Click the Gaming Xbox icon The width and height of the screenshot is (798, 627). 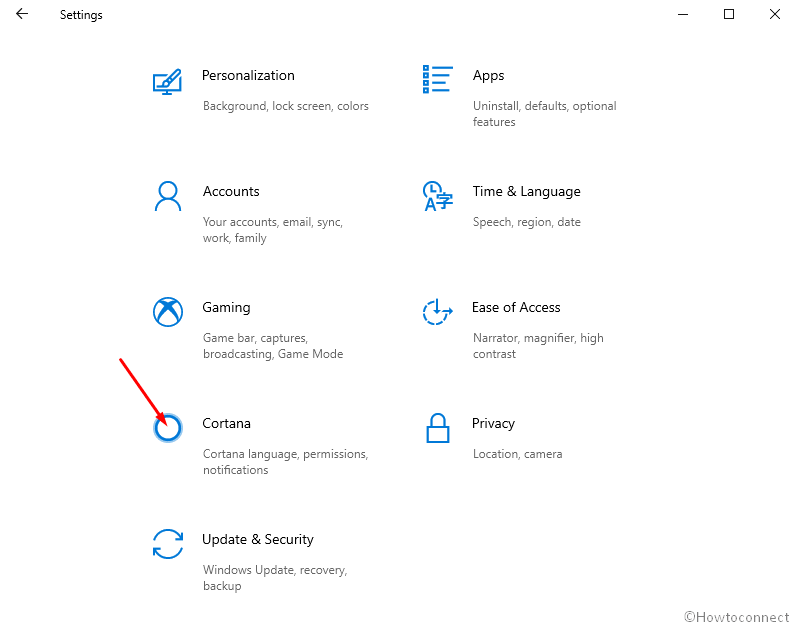pyautogui.click(x=168, y=312)
